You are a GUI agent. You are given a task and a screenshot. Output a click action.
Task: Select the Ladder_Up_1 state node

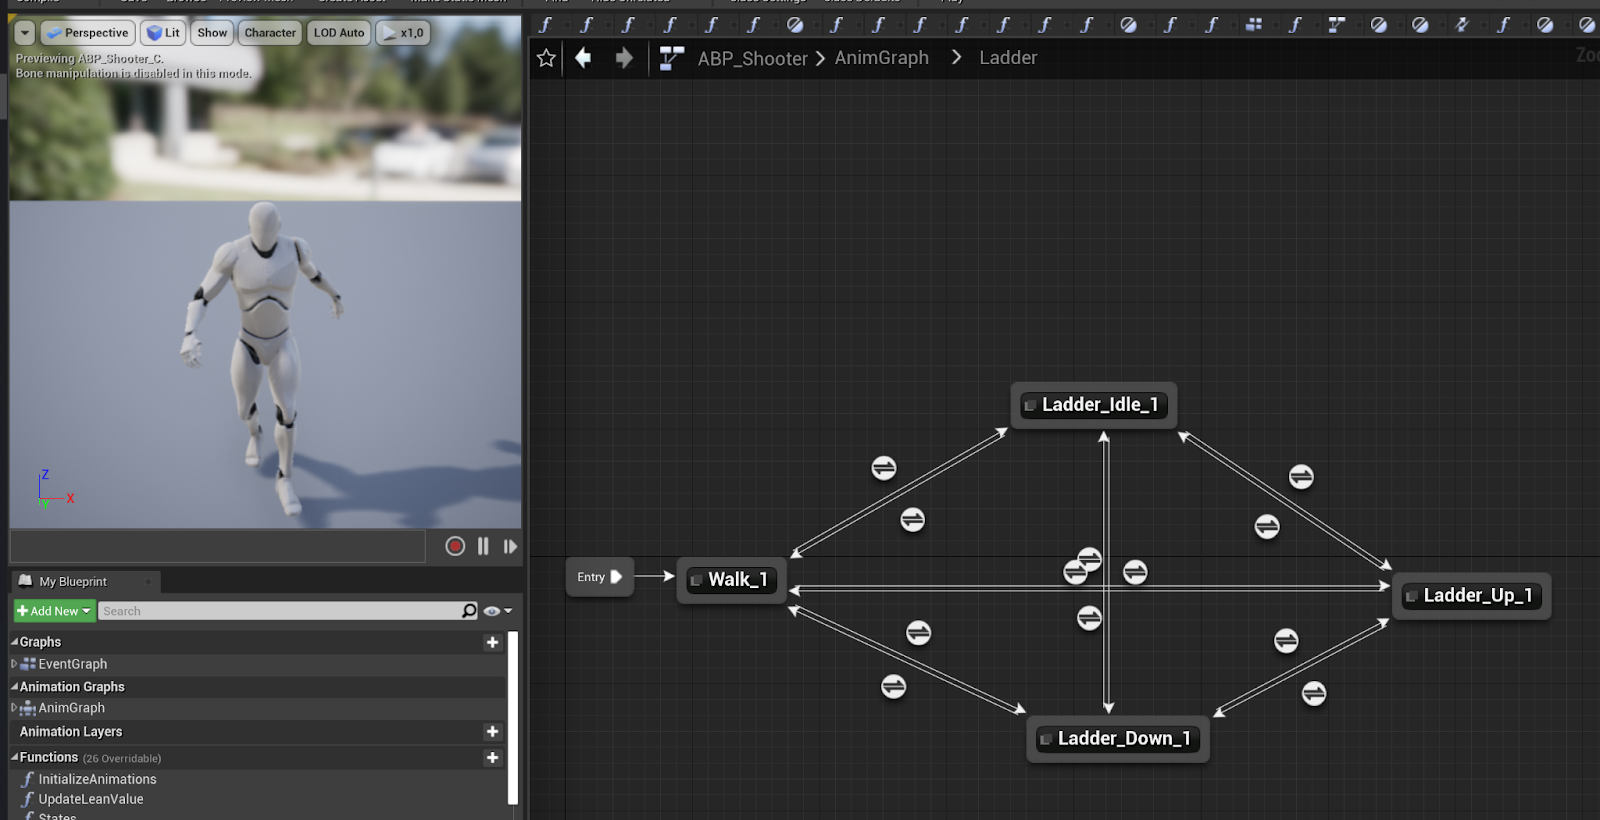click(1471, 596)
